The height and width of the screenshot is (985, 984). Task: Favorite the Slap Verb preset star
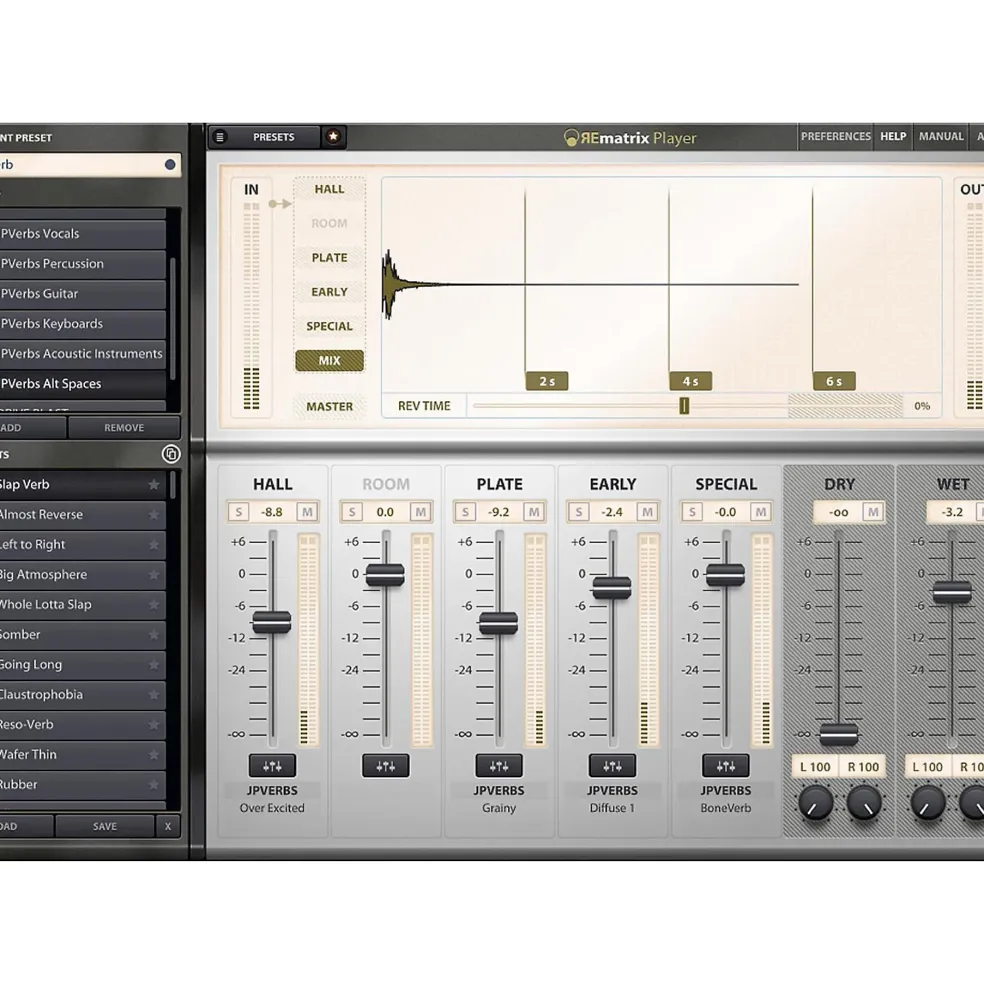point(153,484)
